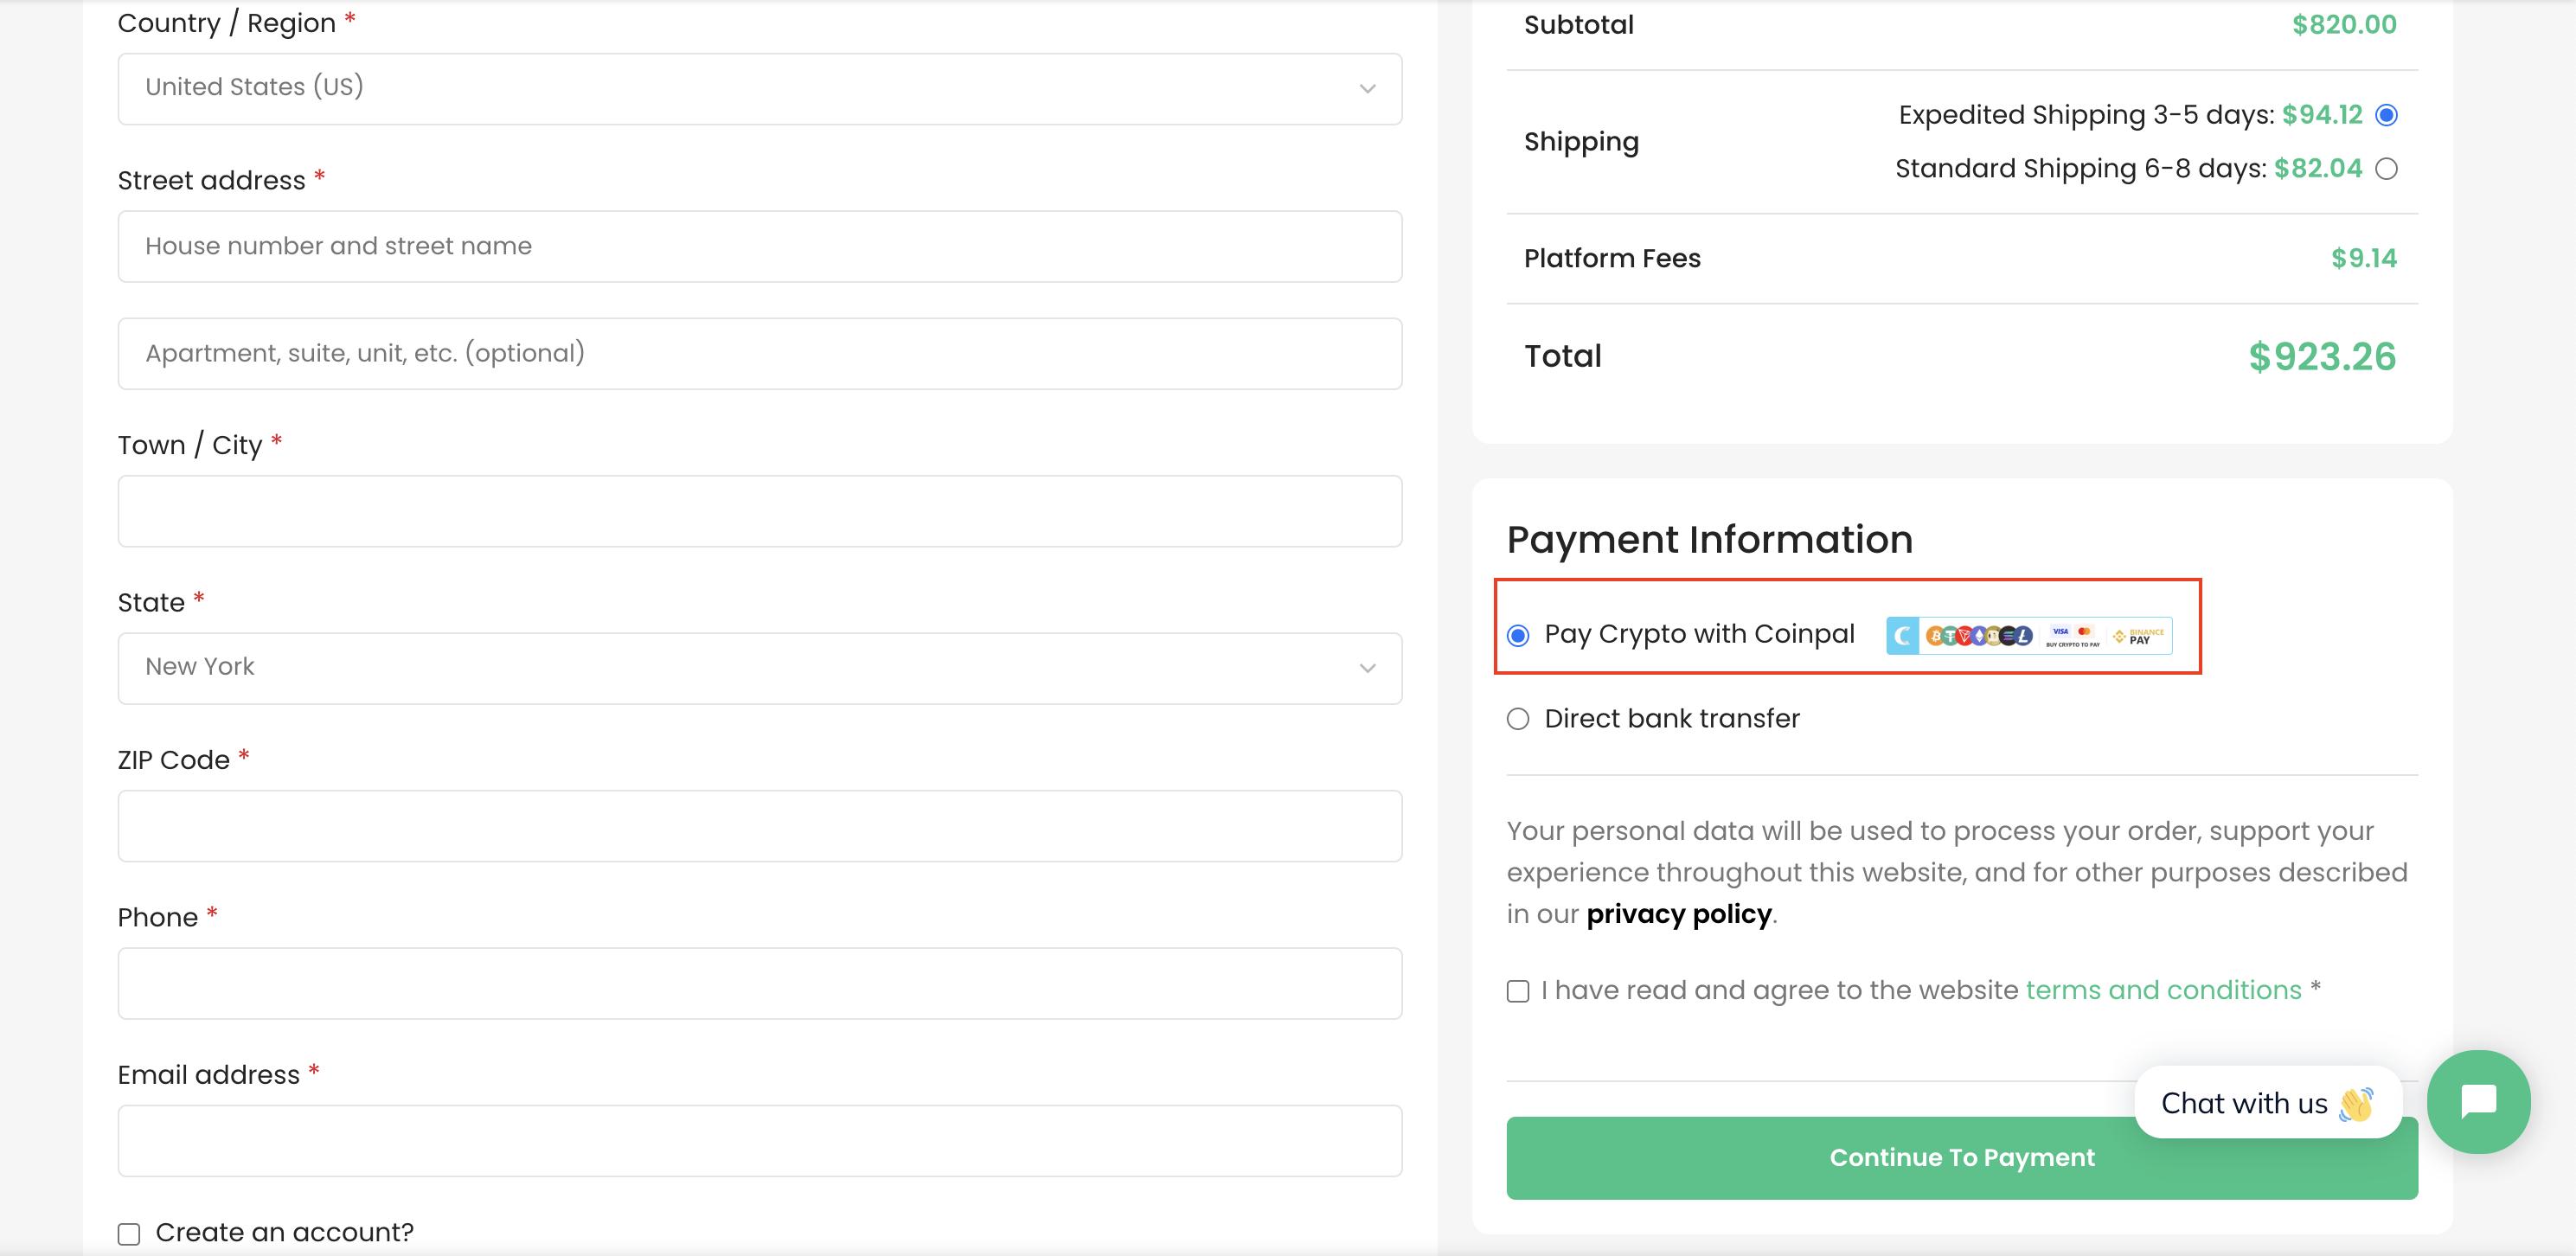Viewport: 2576px width, 1256px height.
Task: Open the terms and conditions link
Action: [x=2164, y=990]
